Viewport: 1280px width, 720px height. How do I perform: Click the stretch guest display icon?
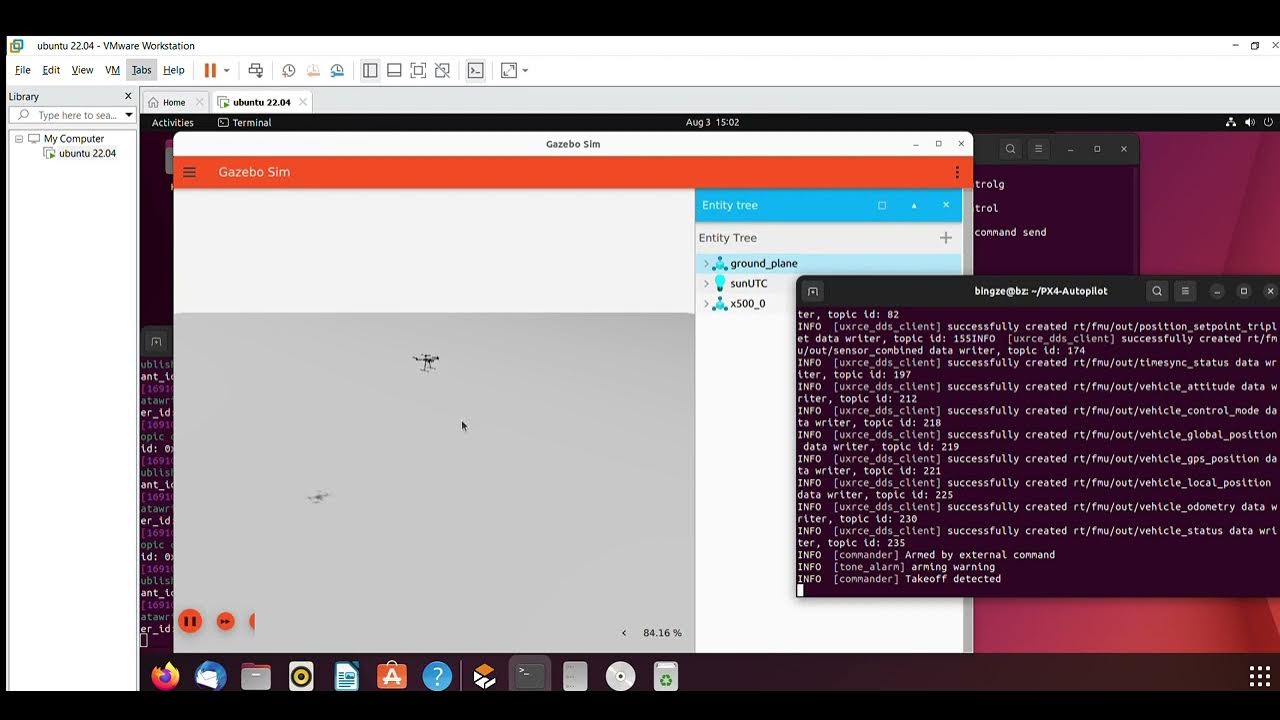[508, 70]
